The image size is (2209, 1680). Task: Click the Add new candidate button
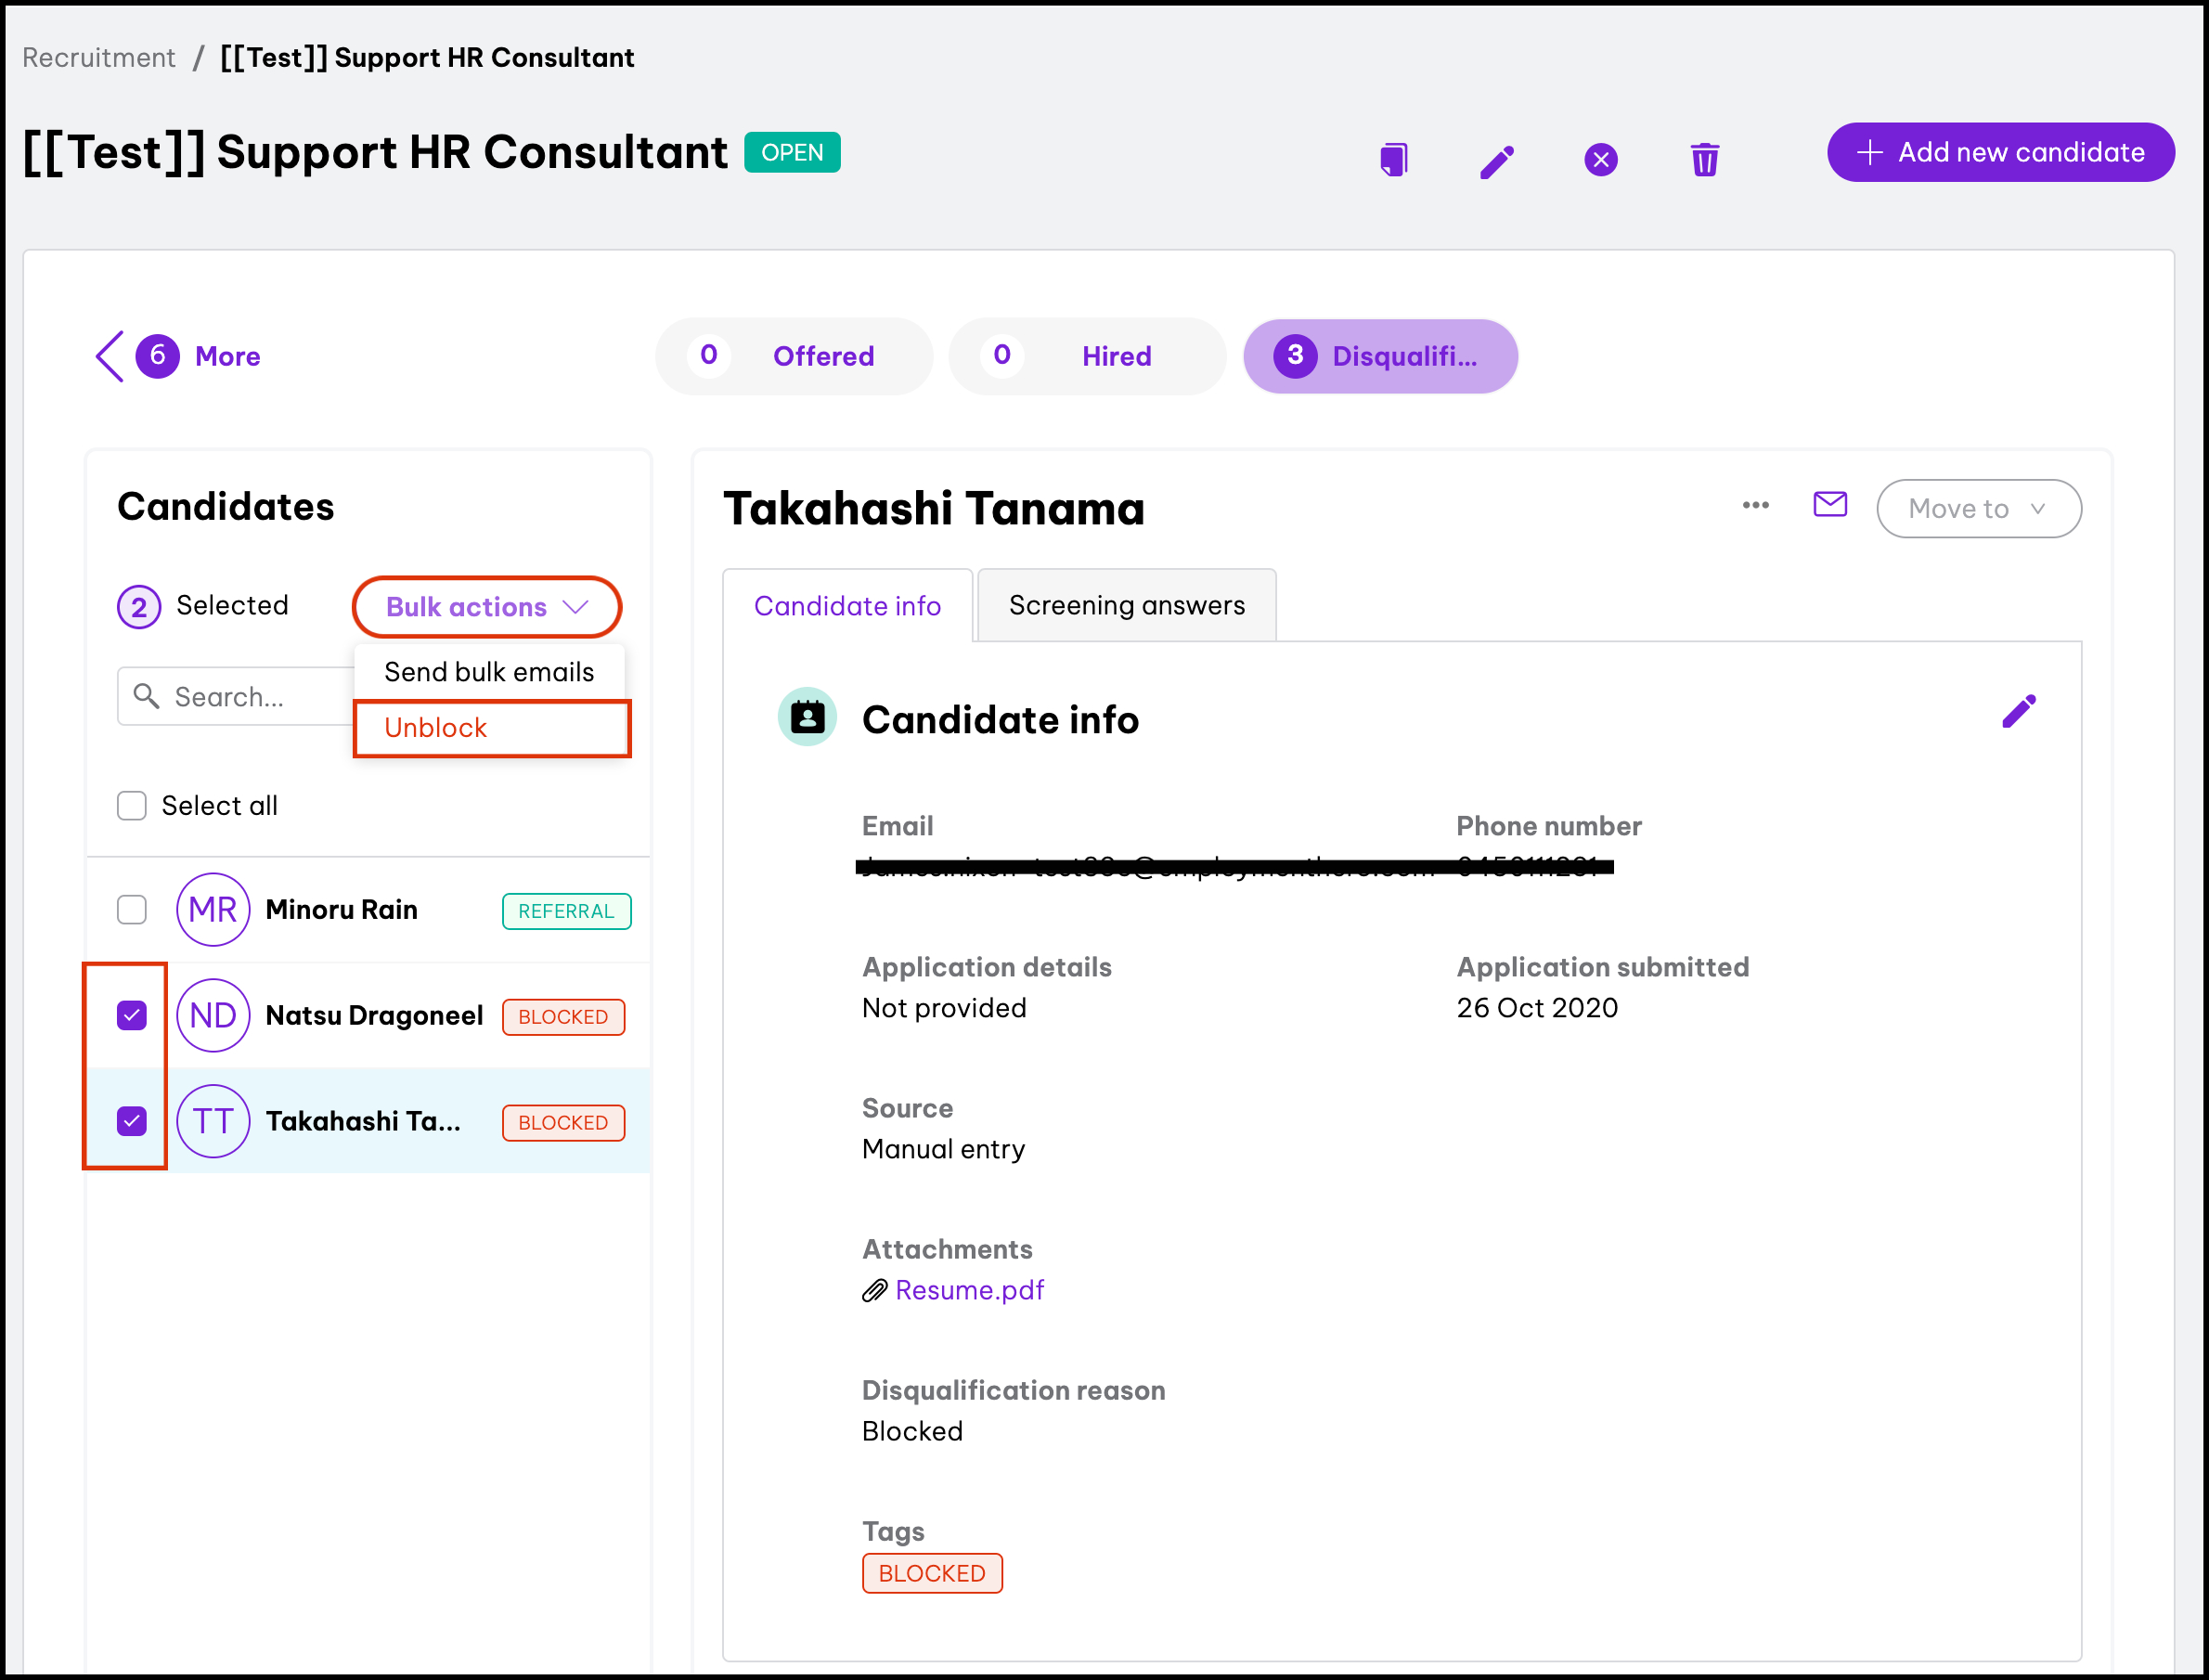coord(2000,152)
